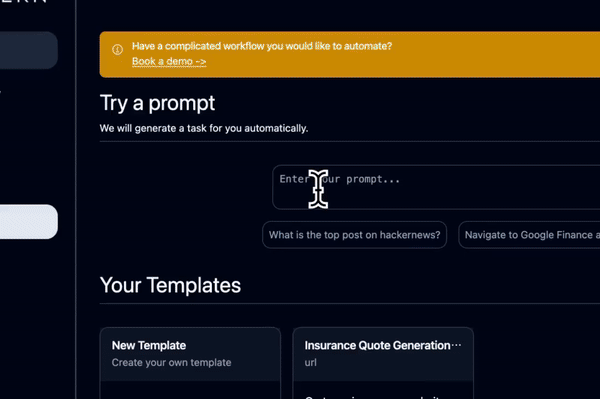Click the Insurance card's lower description area

(x=383, y=390)
